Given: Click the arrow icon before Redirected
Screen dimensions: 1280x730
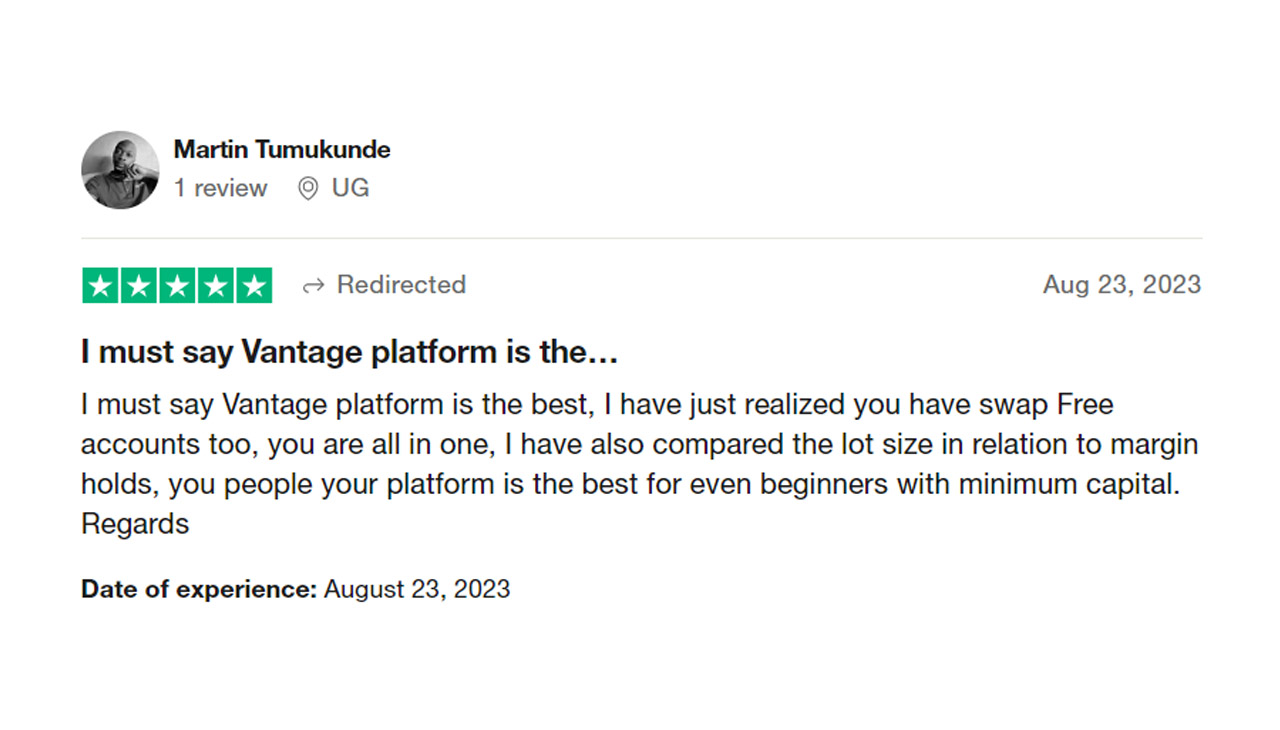Looking at the screenshot, I should [x=313, y=286].
